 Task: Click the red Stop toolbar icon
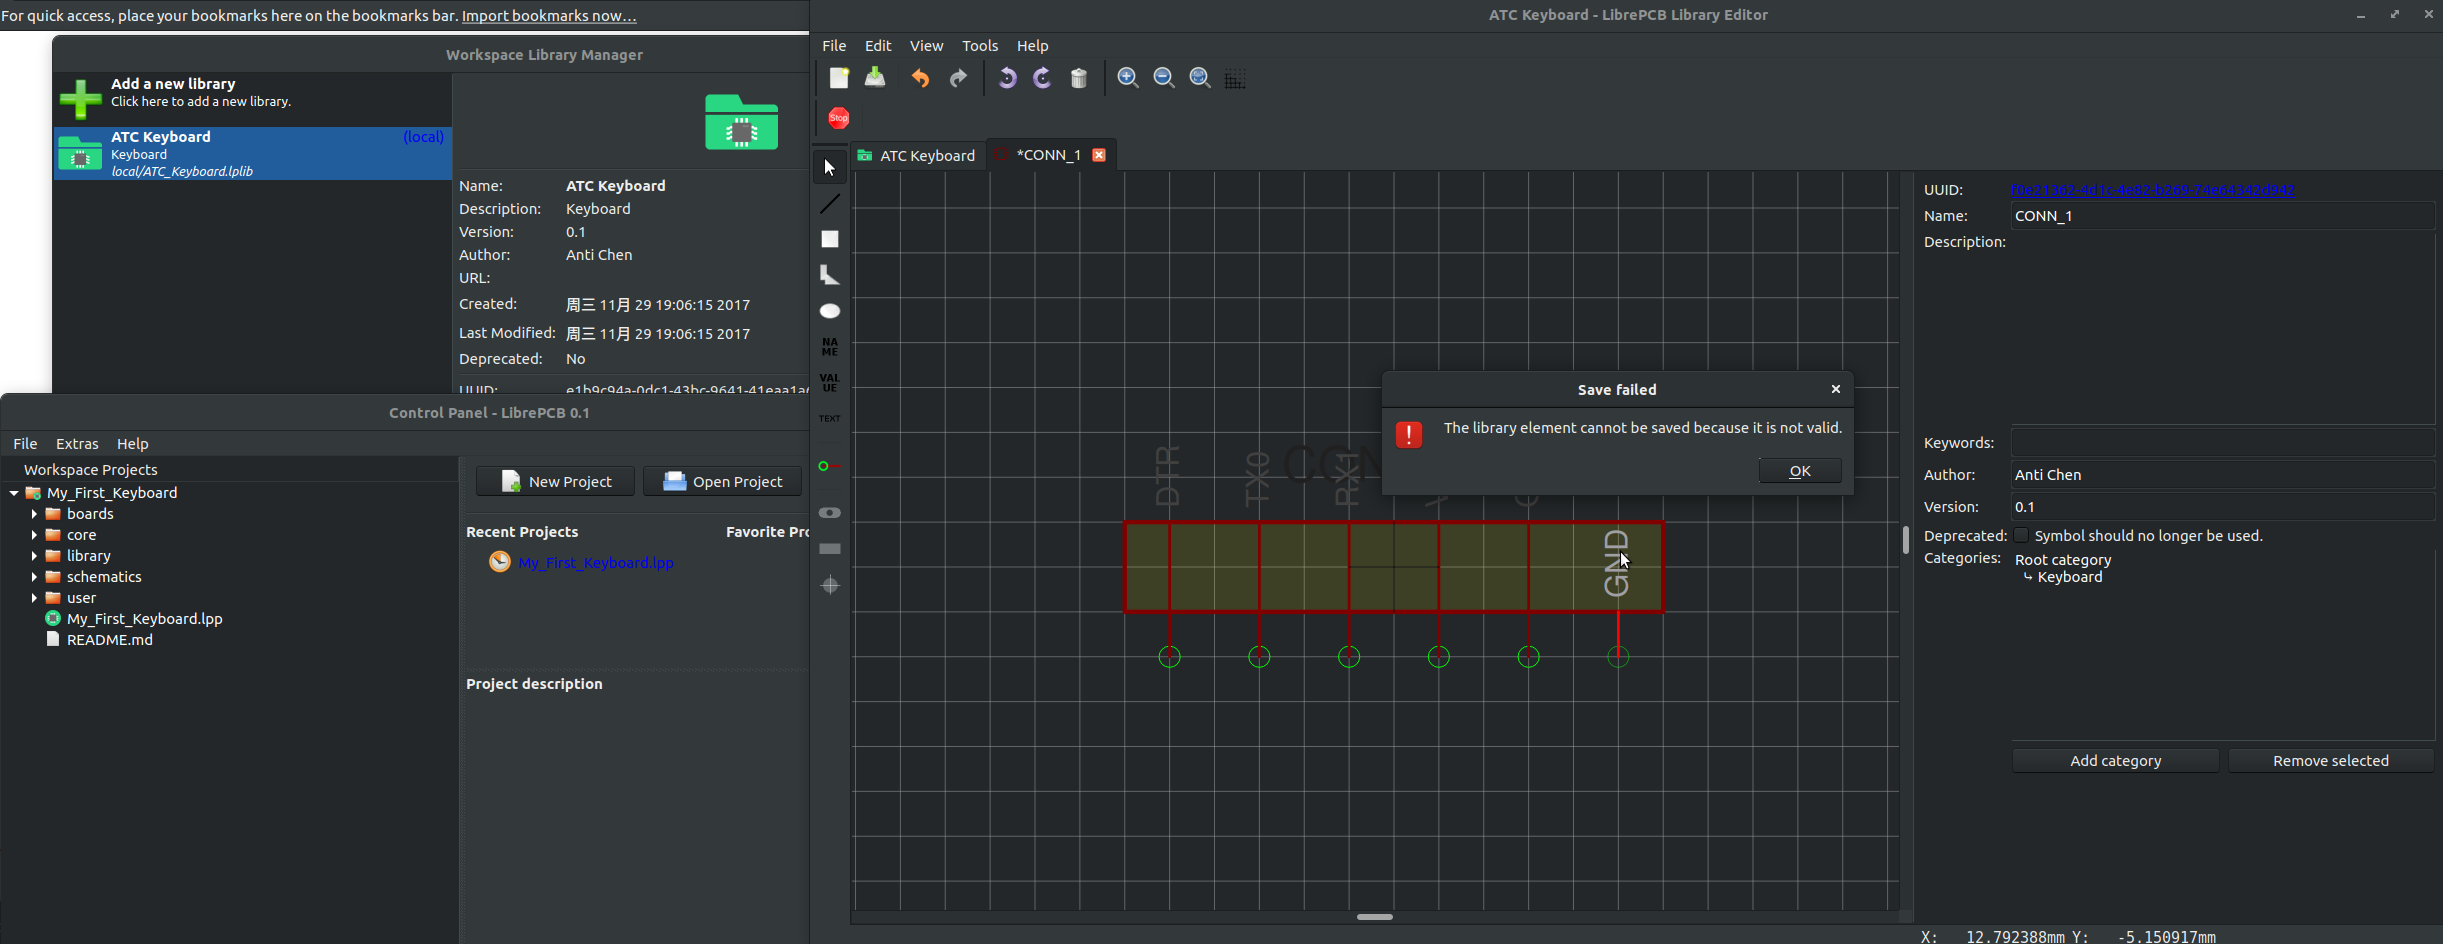[x=836, y=118]
